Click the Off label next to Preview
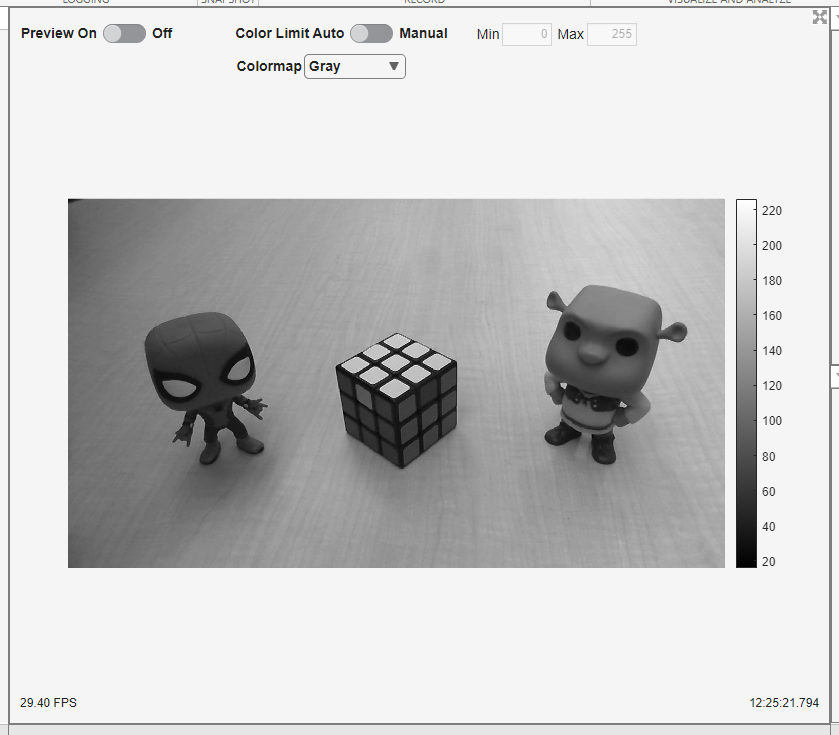Image resolution: width=839 pixels, height=735 pixels. pyautogui.click(x=162, y=33)
